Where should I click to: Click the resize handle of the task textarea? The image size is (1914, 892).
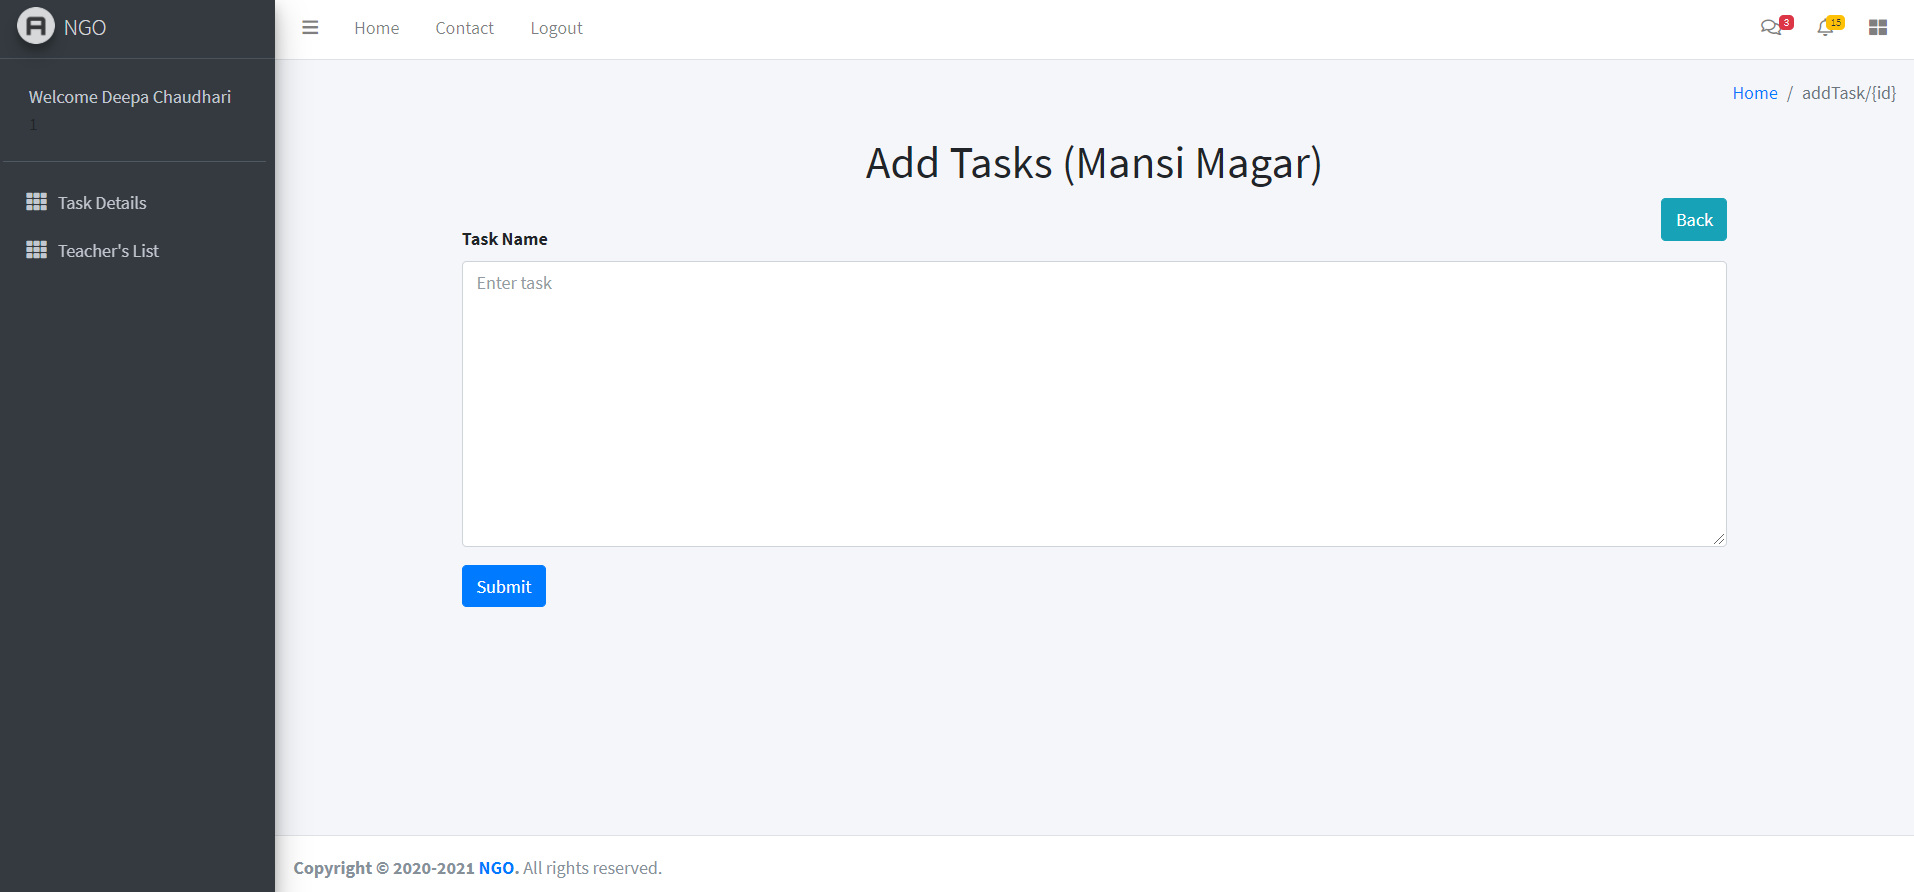[x=1719, y=539]
